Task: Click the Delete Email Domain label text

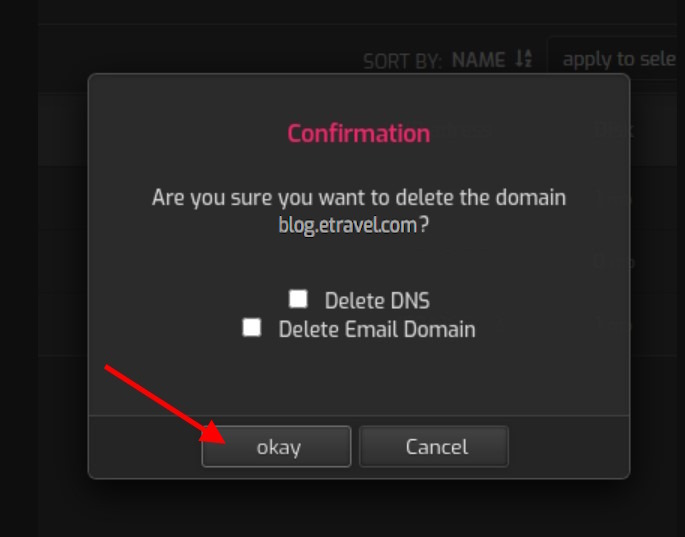Action: [x=377, y=329]
